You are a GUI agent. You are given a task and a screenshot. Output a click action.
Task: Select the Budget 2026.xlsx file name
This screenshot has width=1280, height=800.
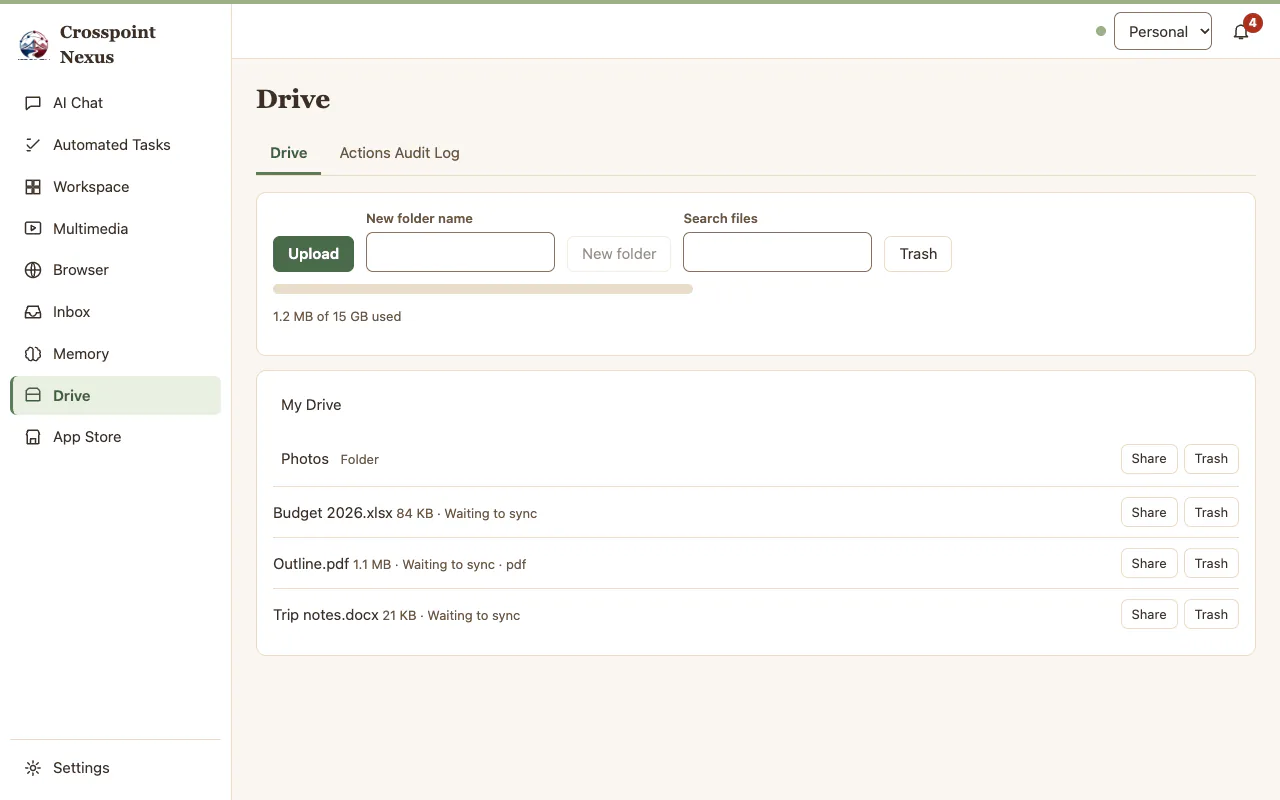[333, 513]
